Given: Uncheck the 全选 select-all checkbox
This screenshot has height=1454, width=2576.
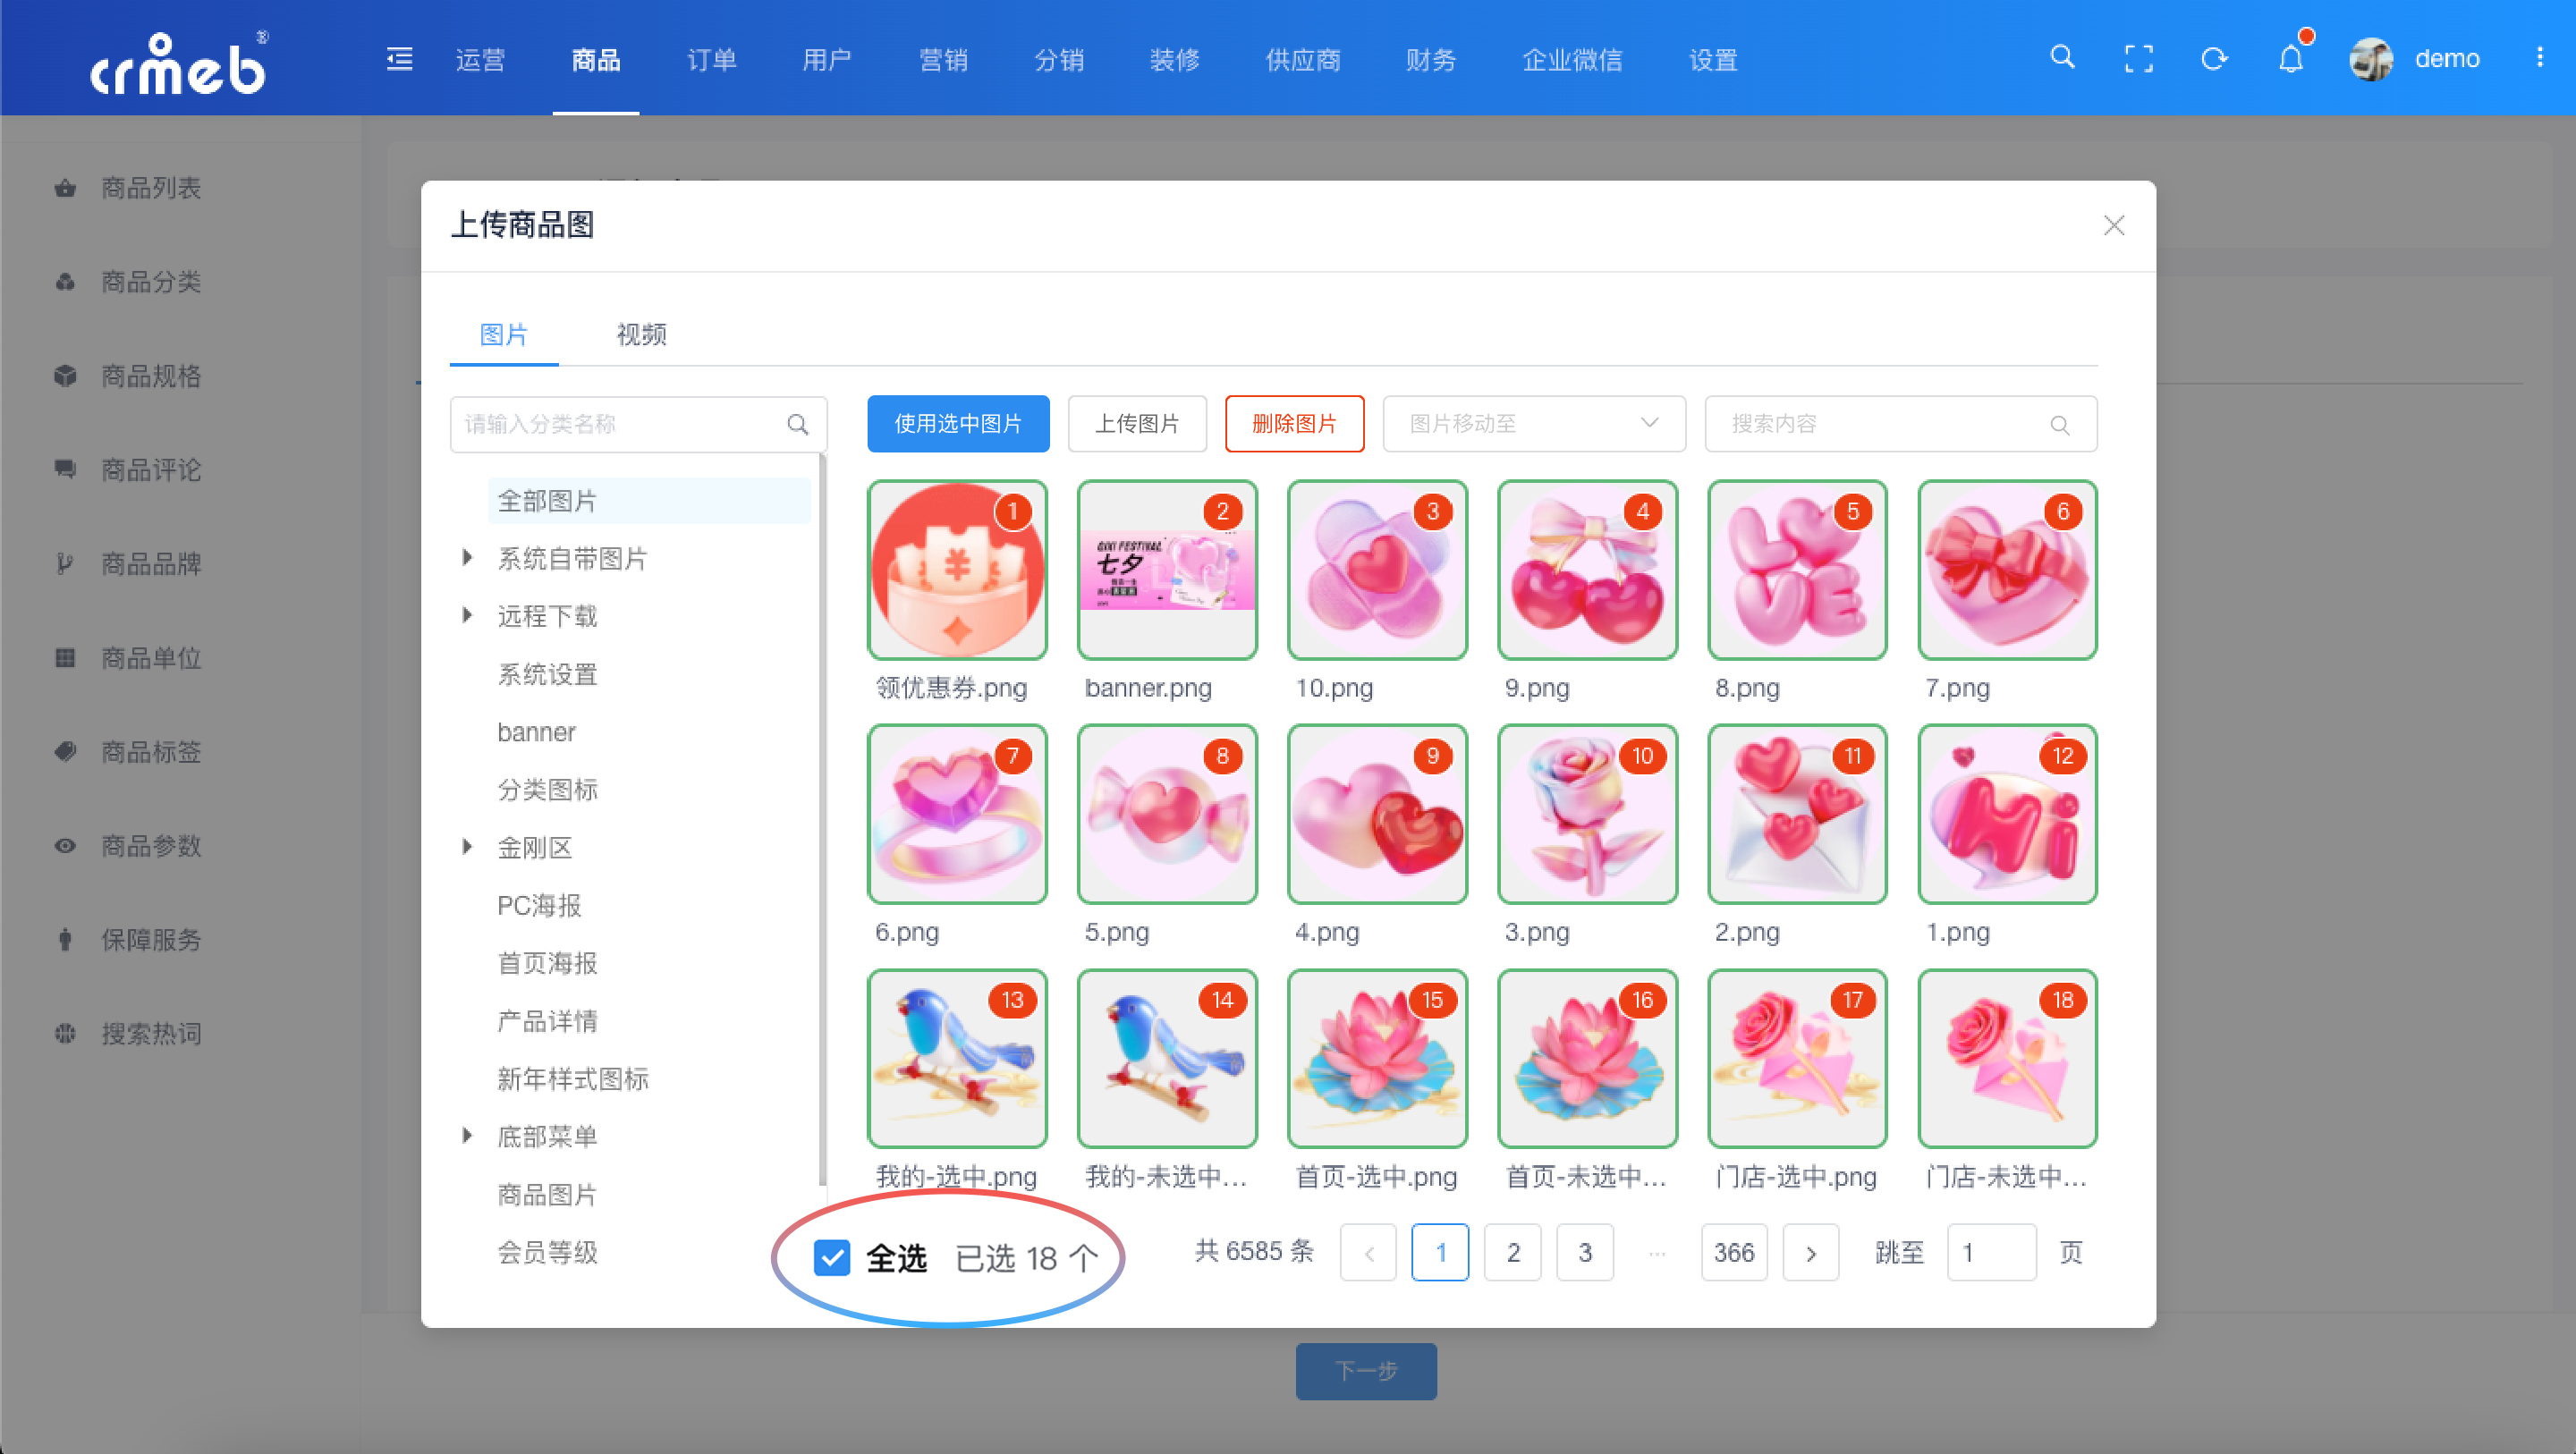Looking at the screenshot, I should coord(832,1257).
